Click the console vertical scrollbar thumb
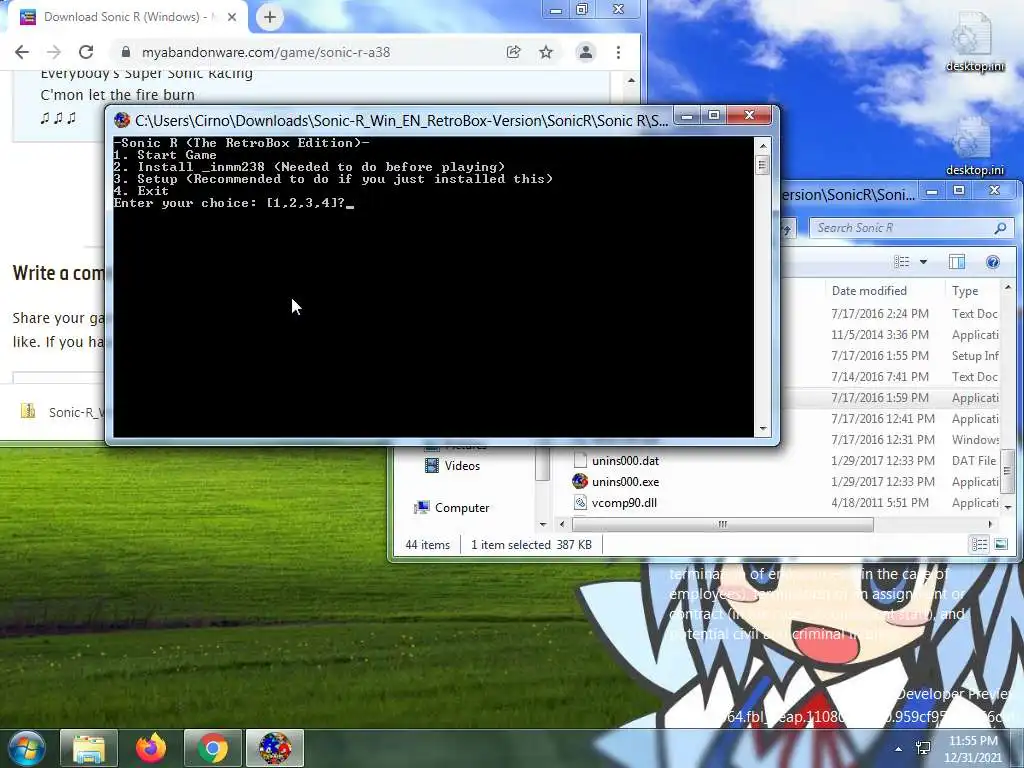 coord(762,165)
